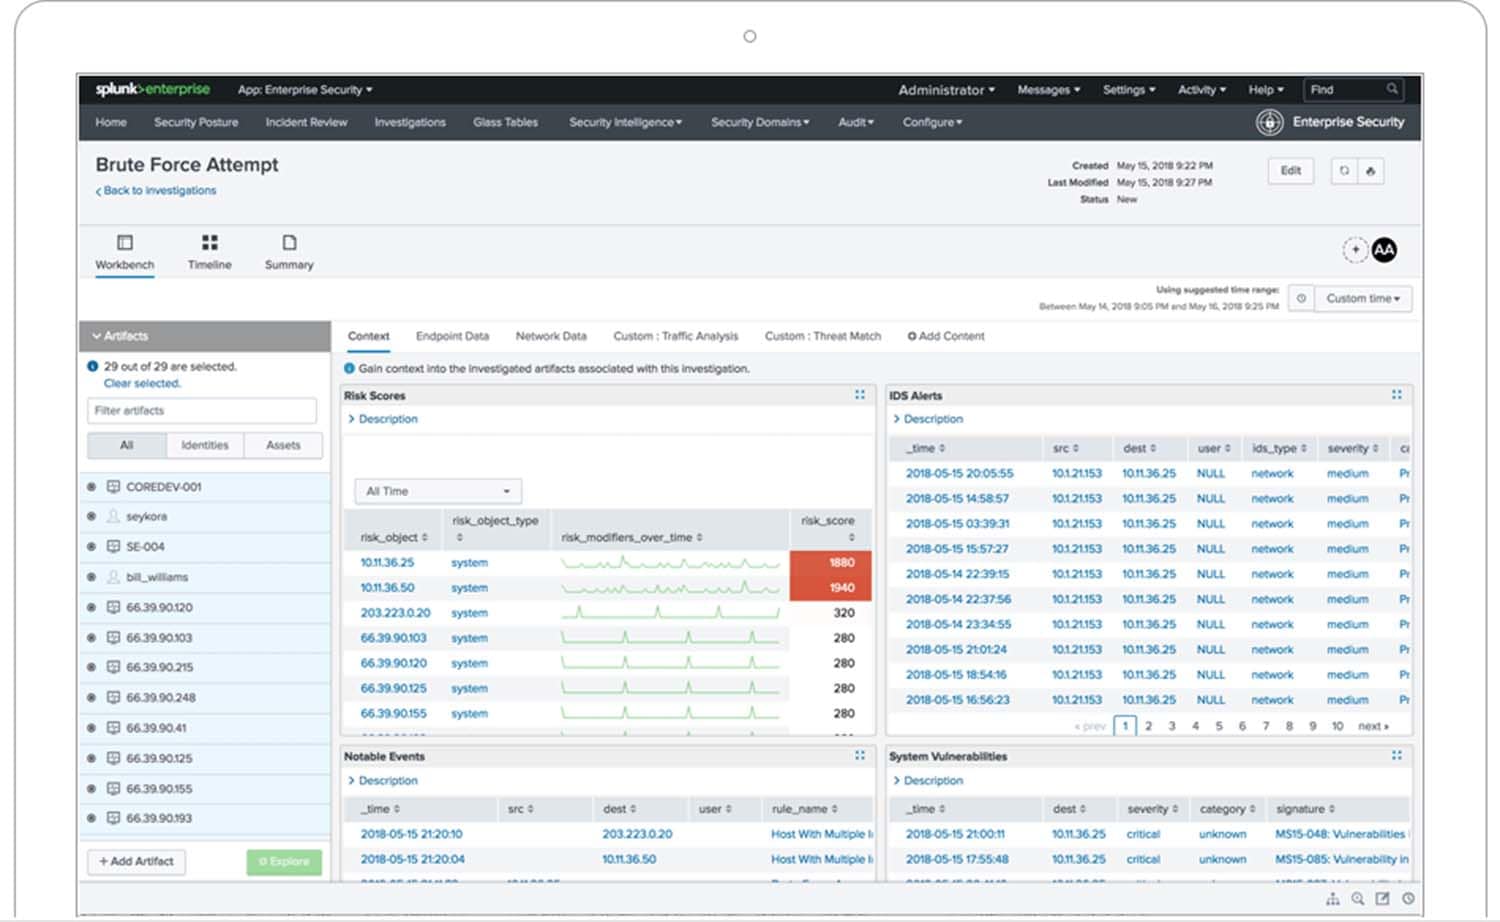Click Add Content in the tab bar
The height and width of the screenshot is (922, 1500).
tap(946, 336)
